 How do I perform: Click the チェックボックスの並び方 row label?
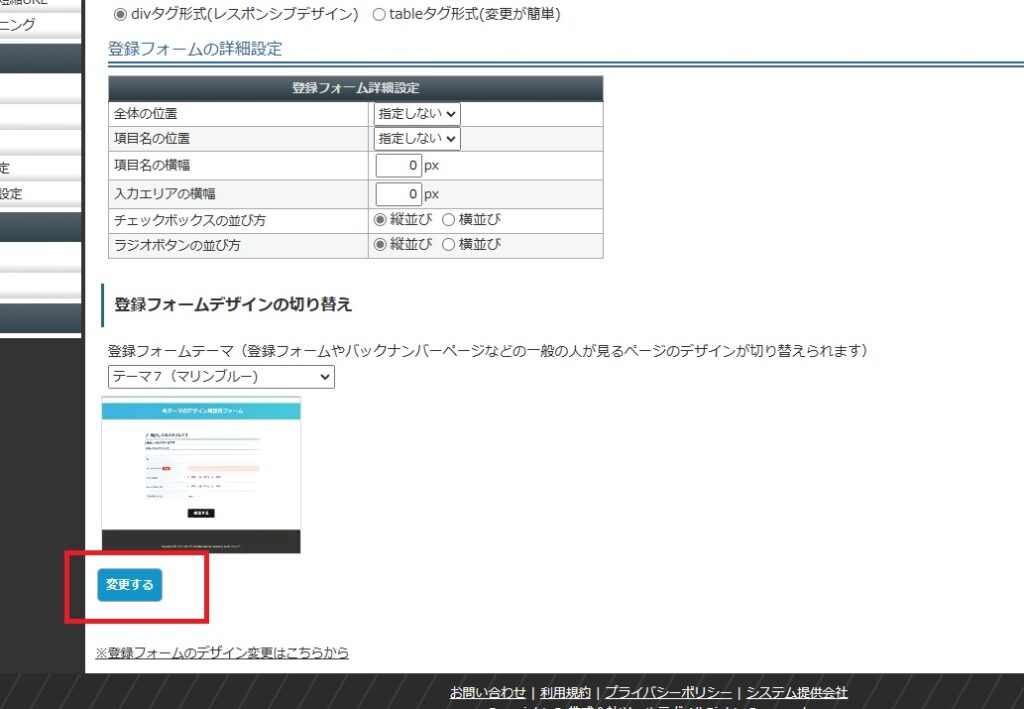click(x=190, y=221)
